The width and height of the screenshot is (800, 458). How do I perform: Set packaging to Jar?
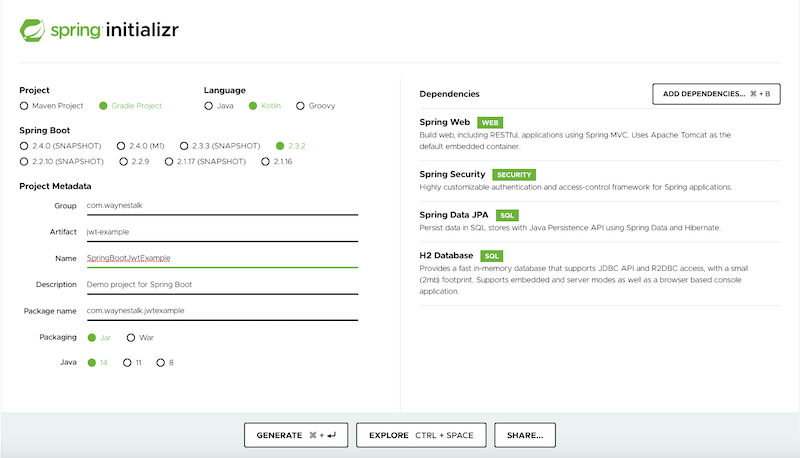click(92, 338)
